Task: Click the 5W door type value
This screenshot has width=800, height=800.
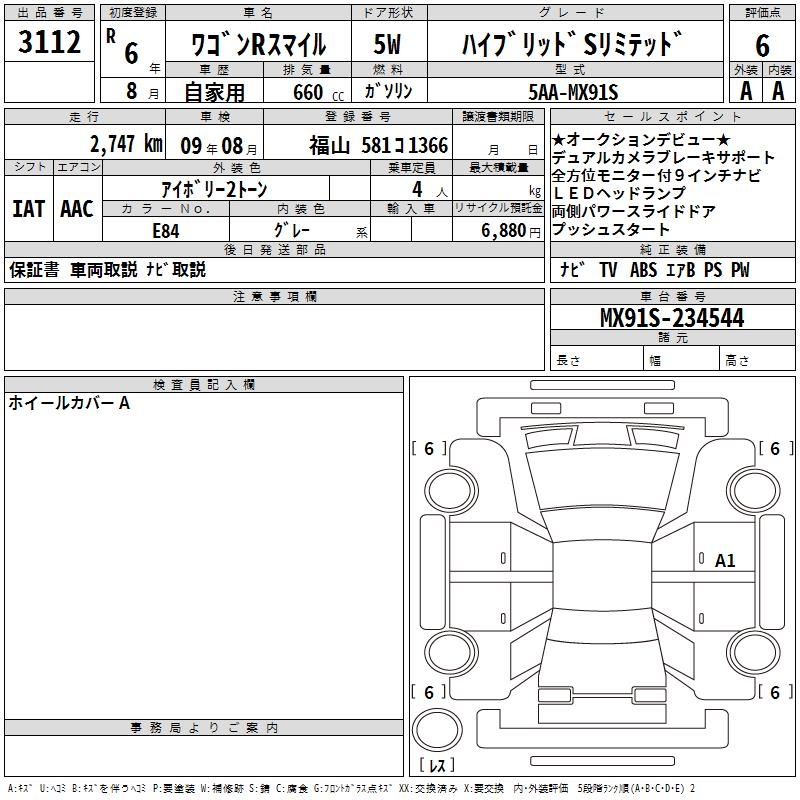Action: tap(387, 45)
